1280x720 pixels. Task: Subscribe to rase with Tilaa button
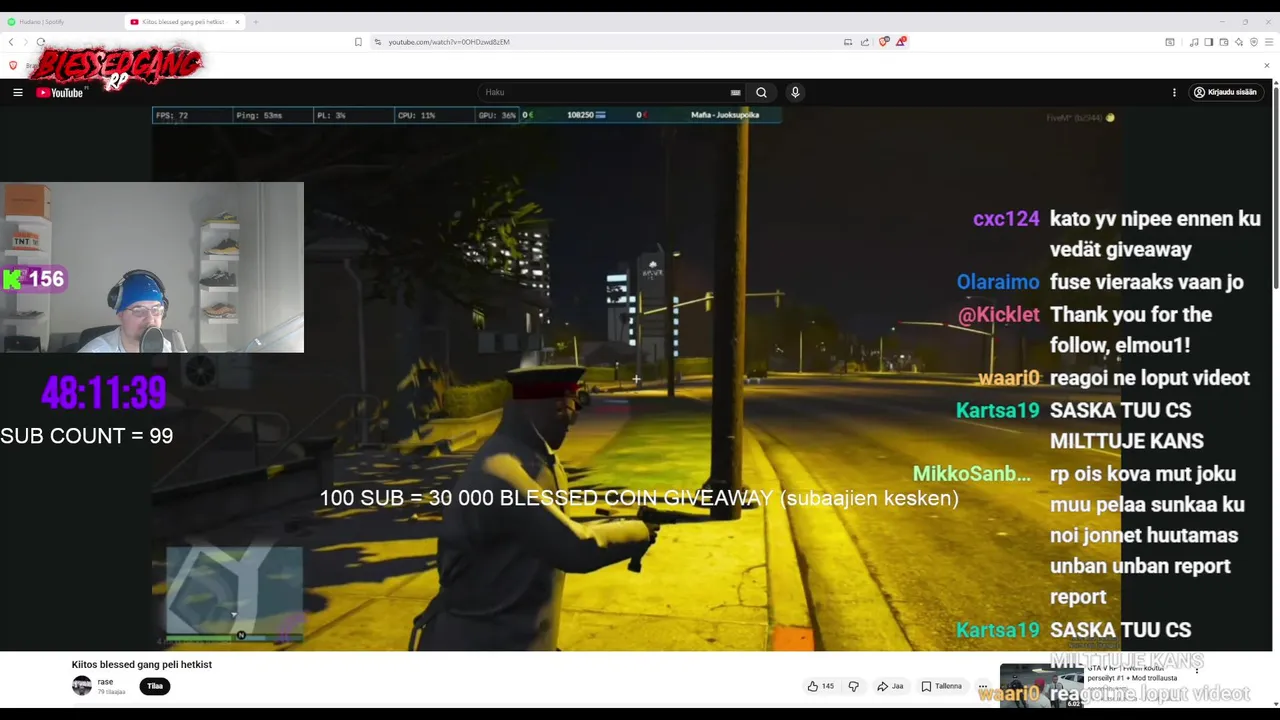click(x=155, y=686)
